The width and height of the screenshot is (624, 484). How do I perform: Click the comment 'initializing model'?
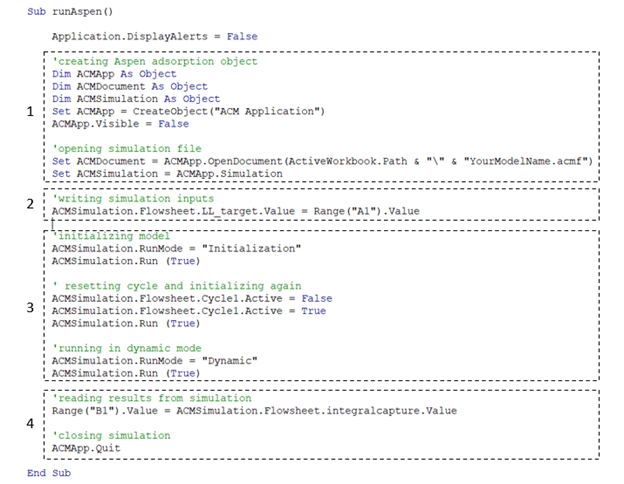(x=111, y=236)
